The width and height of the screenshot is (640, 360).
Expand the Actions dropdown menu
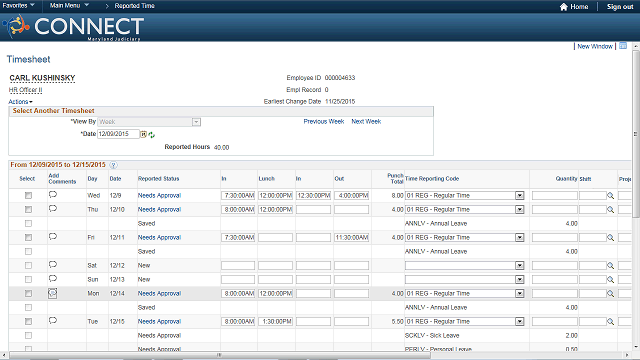(20, 102)
